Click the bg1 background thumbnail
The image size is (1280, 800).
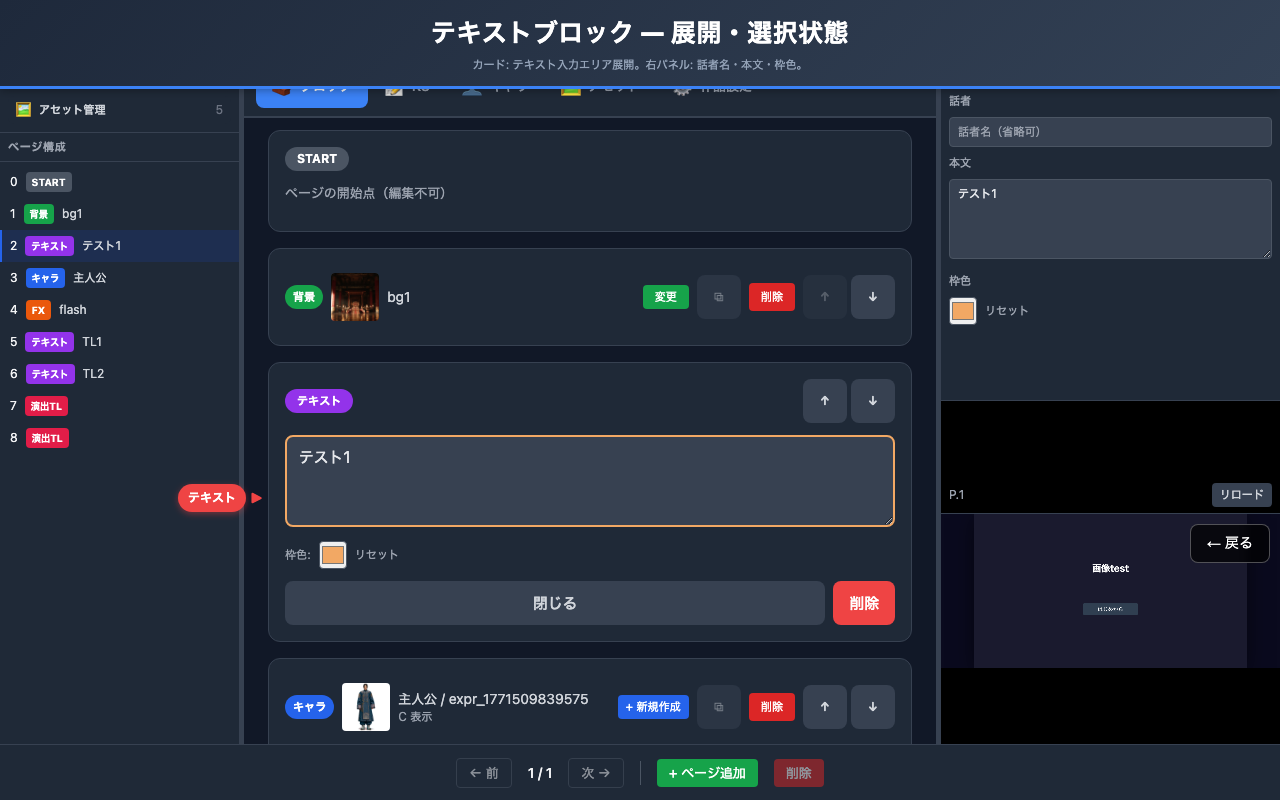tap(355, 297)
